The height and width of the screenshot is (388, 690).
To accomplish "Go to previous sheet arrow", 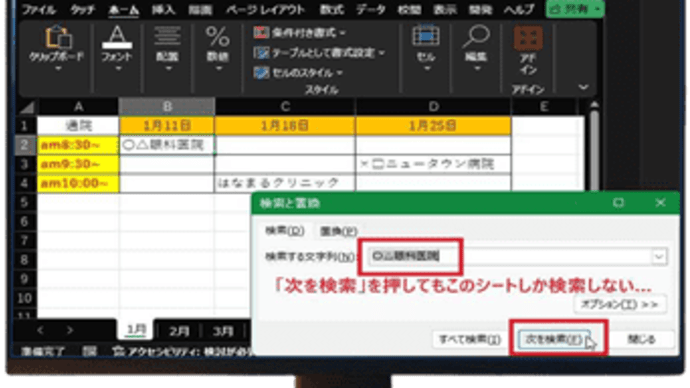I will [40, 330].
